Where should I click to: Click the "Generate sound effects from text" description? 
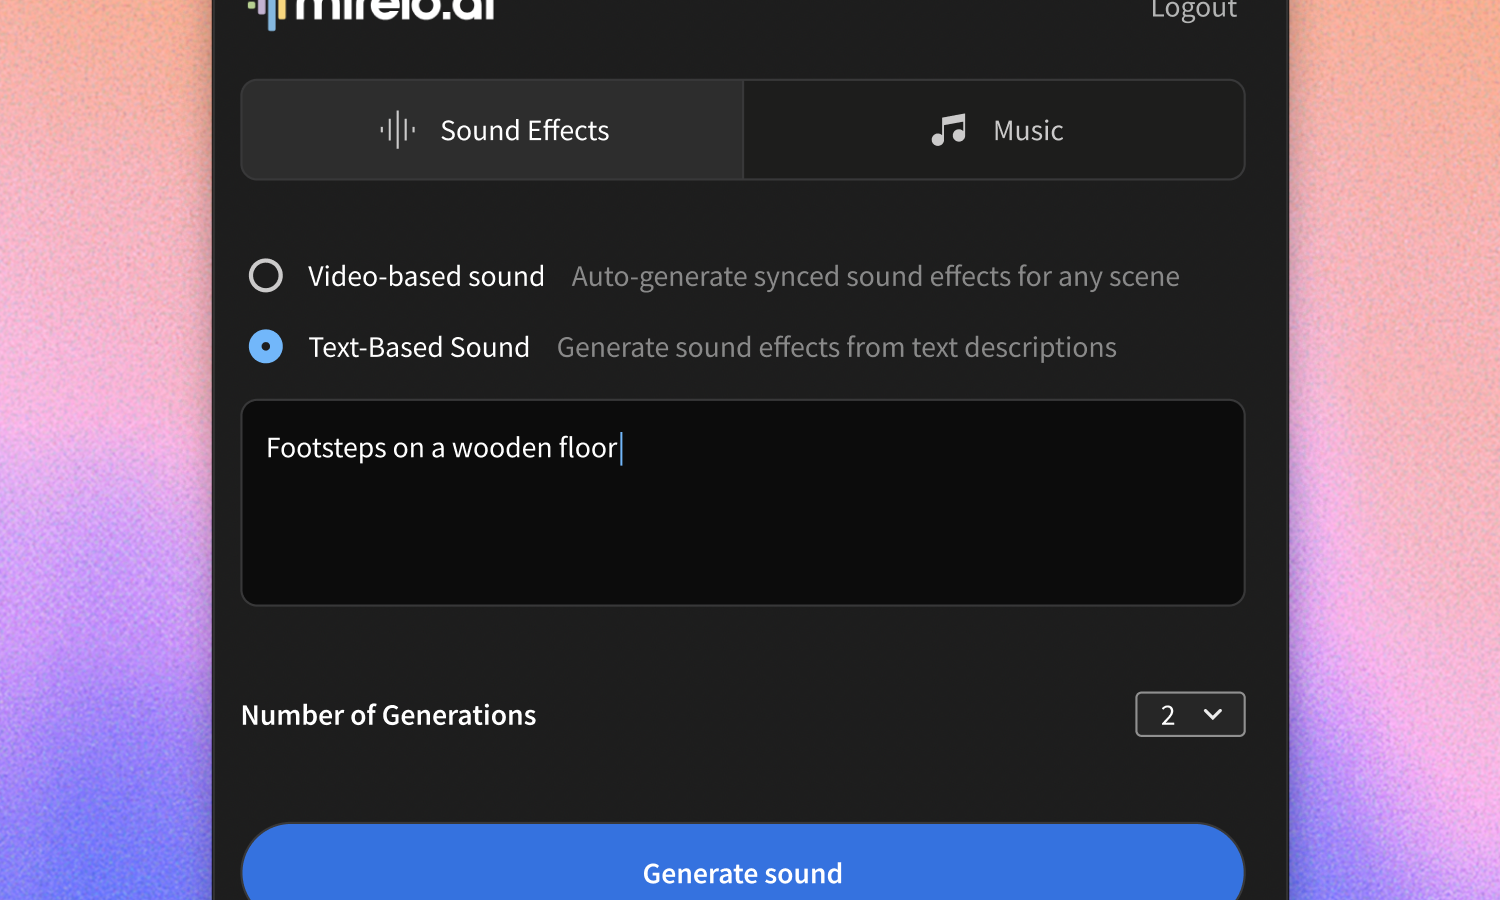836,347
